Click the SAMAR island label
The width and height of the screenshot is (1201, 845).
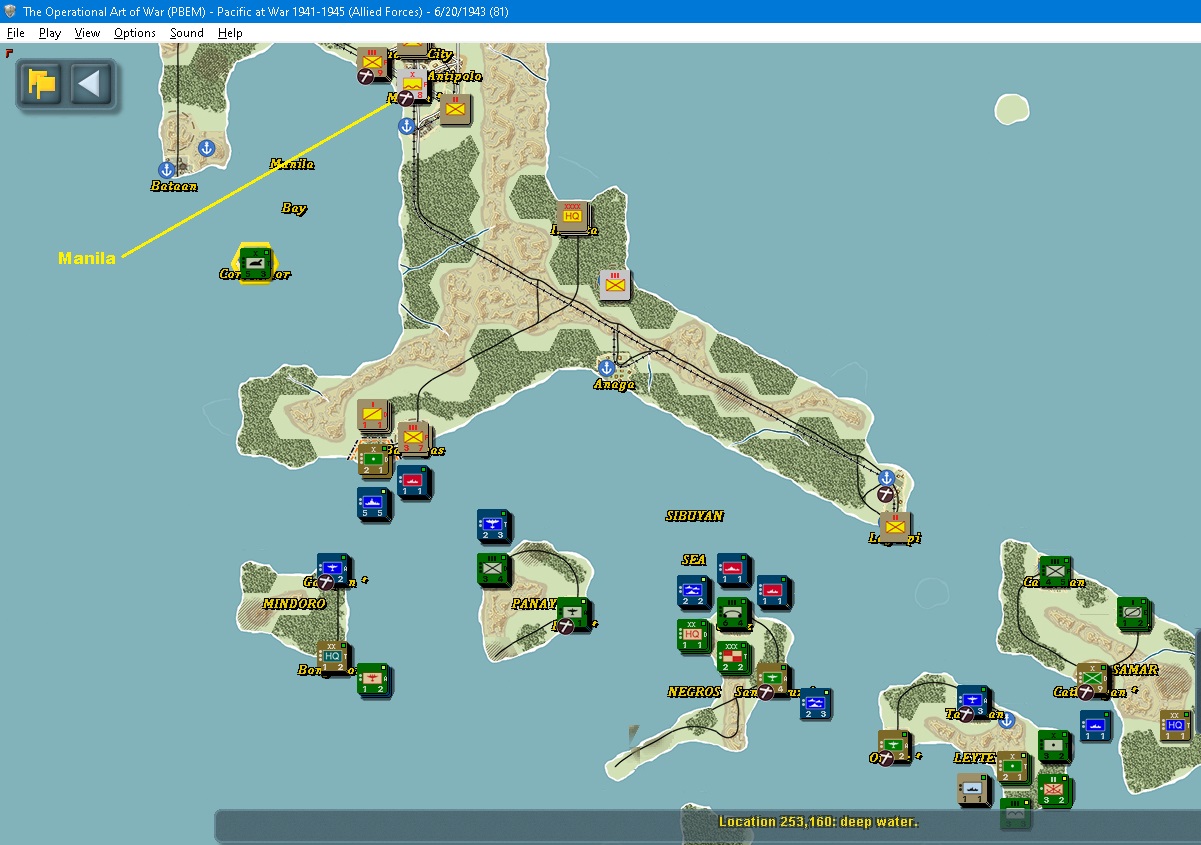[1135, 670]
